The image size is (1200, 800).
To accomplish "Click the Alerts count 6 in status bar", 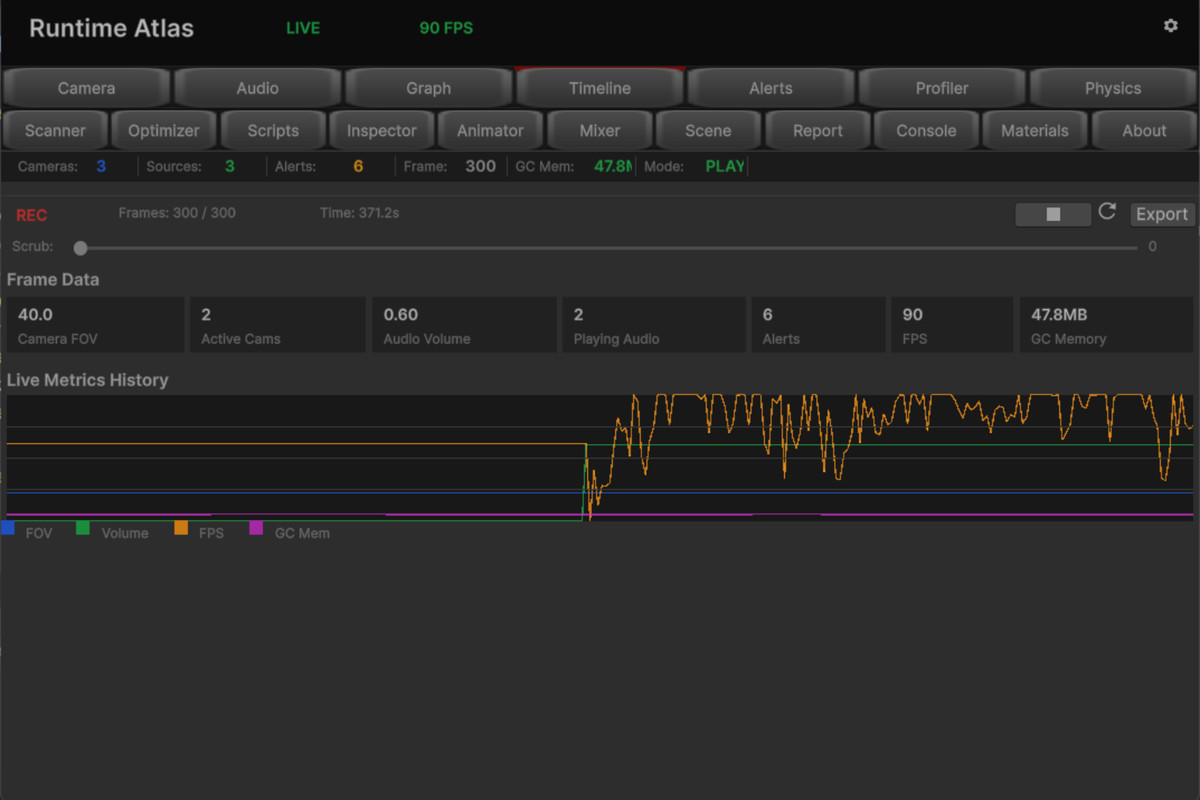I will click(358, 166).
